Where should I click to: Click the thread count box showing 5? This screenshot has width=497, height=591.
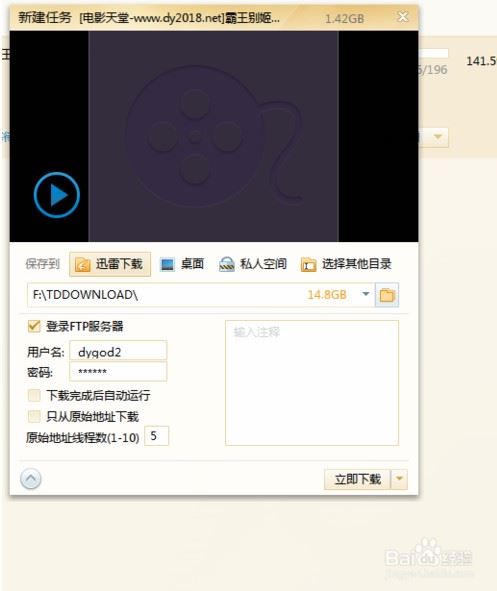coord(157,436)
